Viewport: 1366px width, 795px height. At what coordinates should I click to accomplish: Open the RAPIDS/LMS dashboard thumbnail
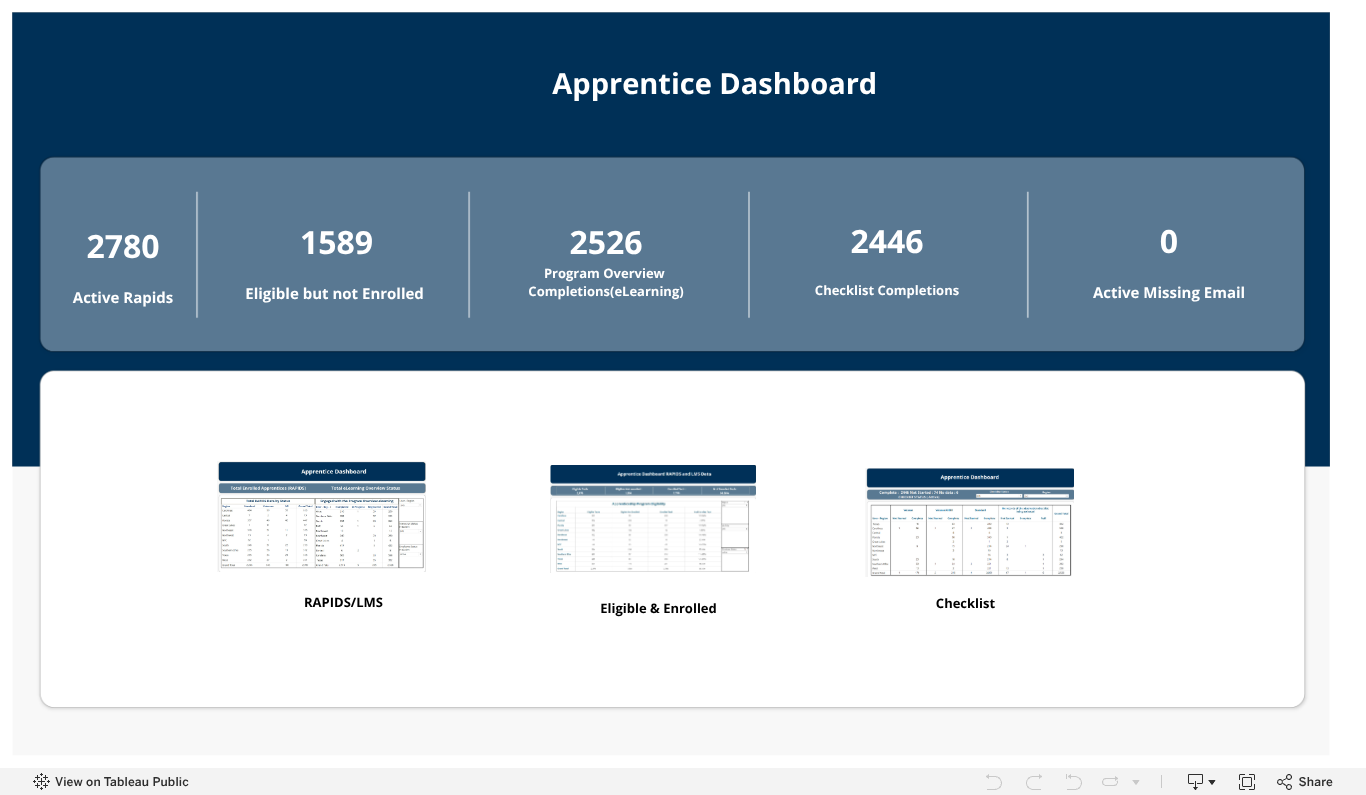pos(322,516)
